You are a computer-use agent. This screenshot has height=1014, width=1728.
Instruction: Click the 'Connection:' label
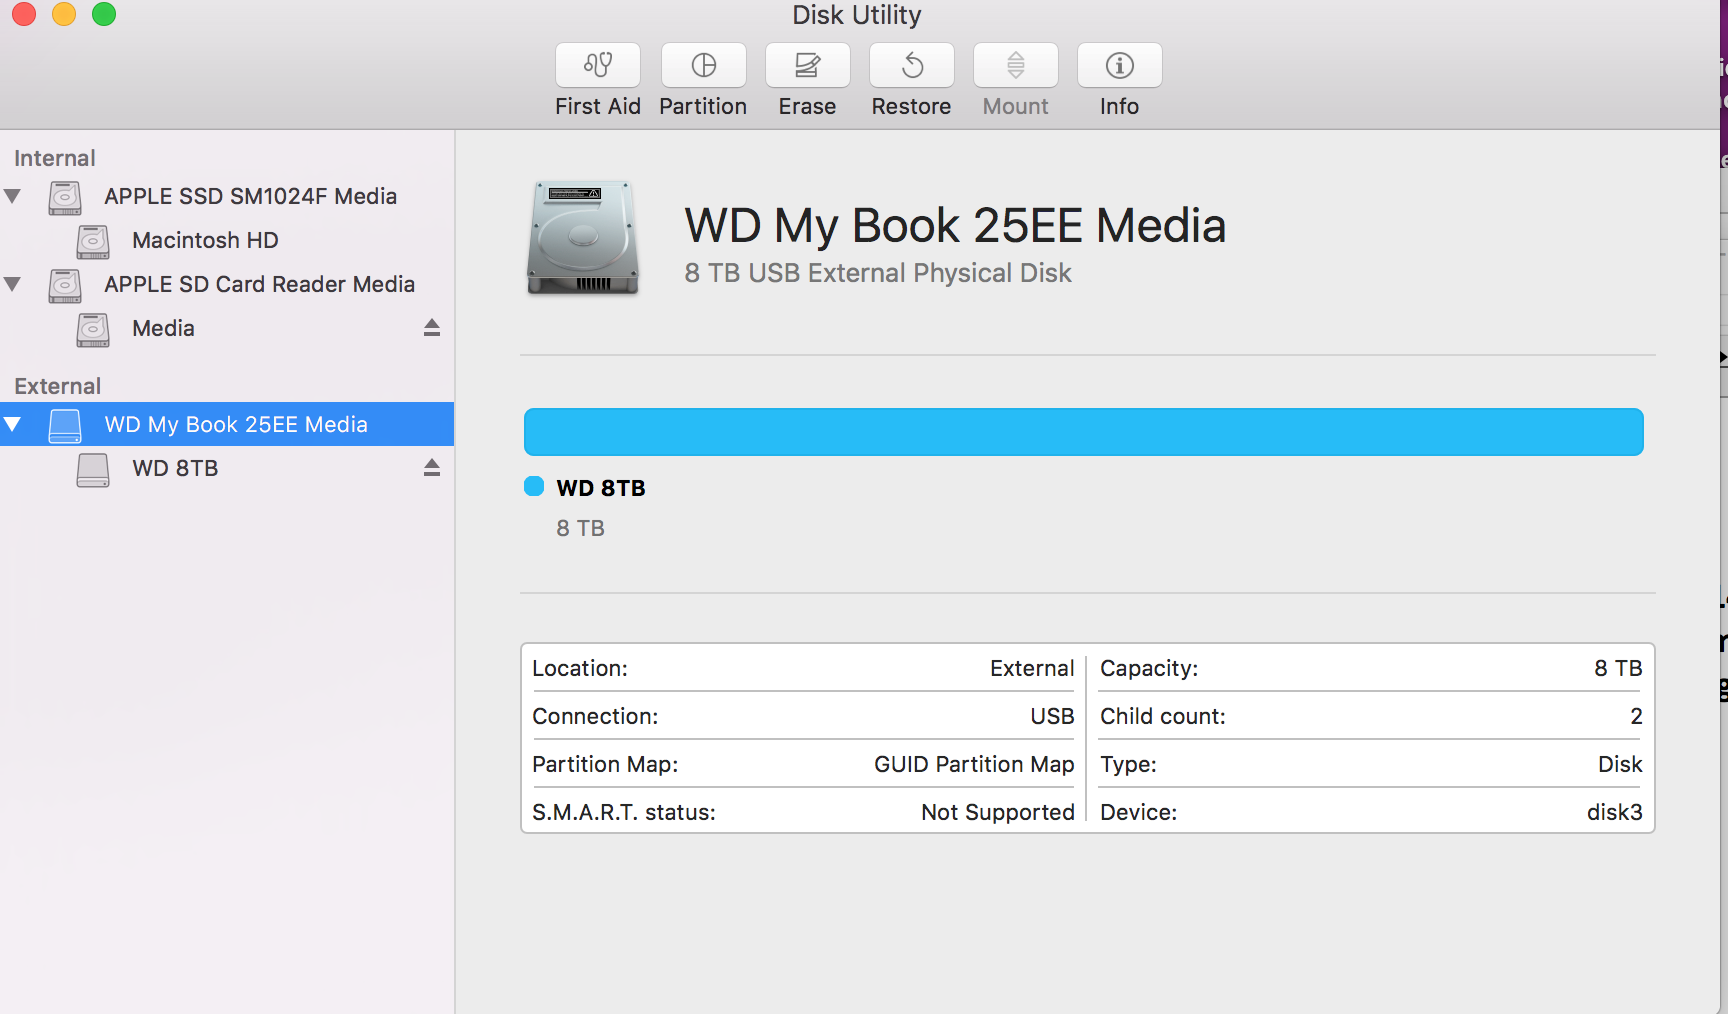pos(595,716)
